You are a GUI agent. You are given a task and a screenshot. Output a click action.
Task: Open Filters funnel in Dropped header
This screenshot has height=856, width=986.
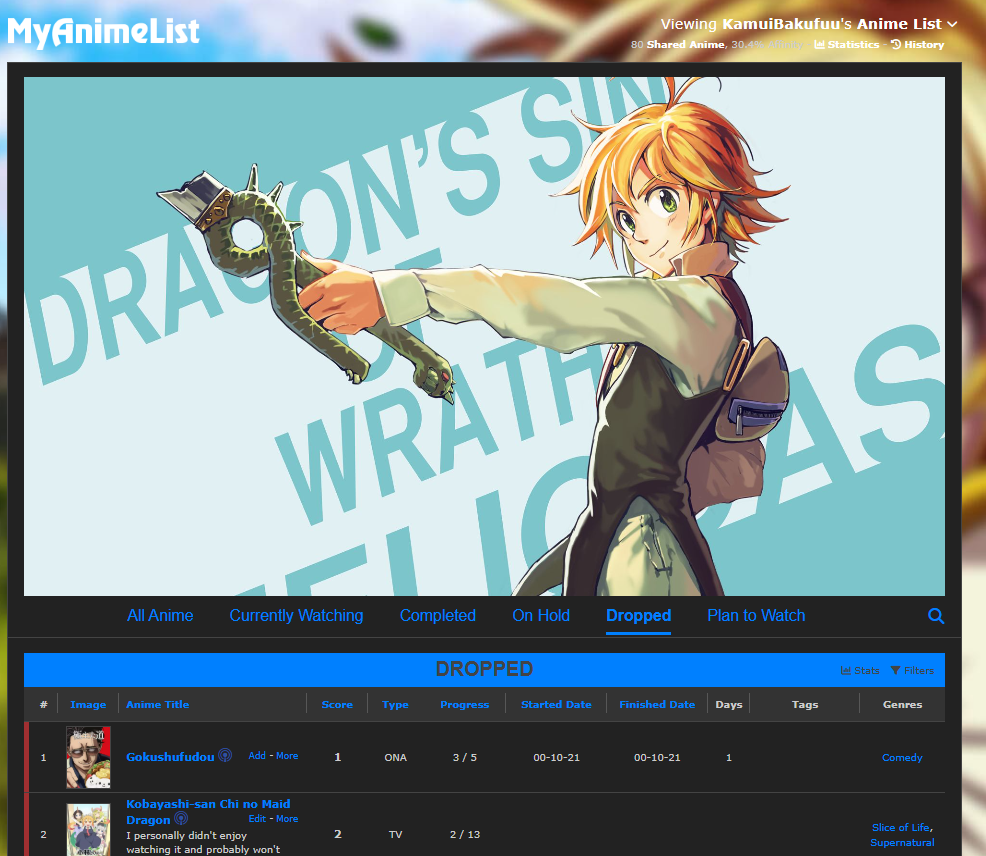(x=912, y=670)
